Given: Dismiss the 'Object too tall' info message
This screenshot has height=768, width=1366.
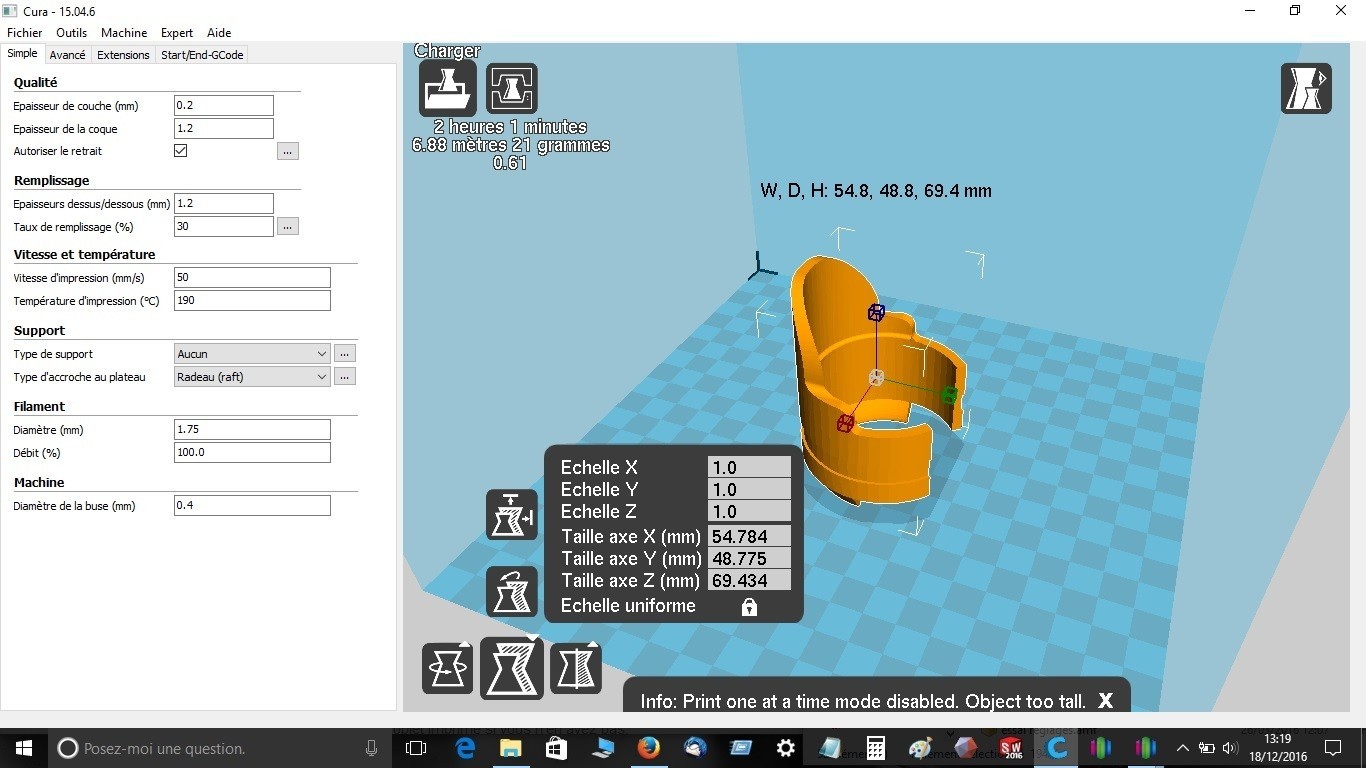Looking at the screenshot, I should pyautogui.click(x=1105, y=701).
